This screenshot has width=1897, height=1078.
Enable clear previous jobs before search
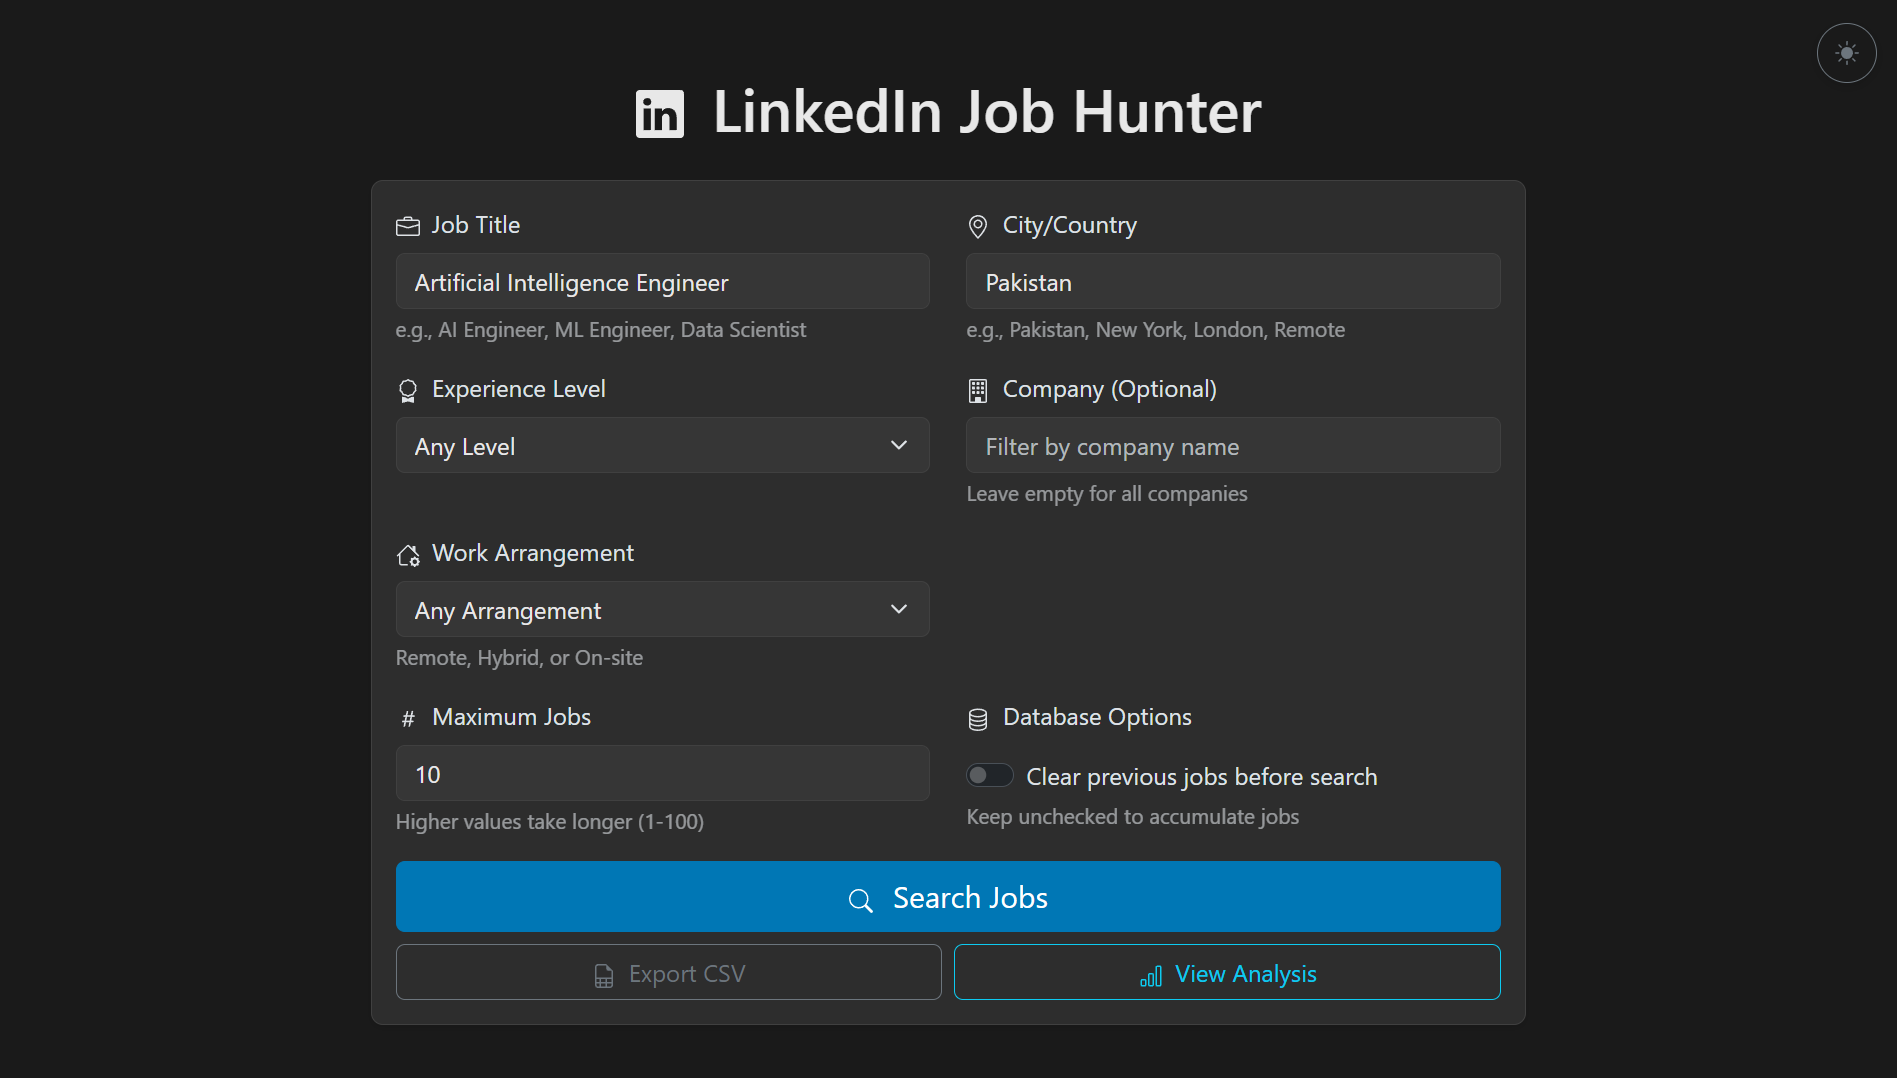point(989,775)
